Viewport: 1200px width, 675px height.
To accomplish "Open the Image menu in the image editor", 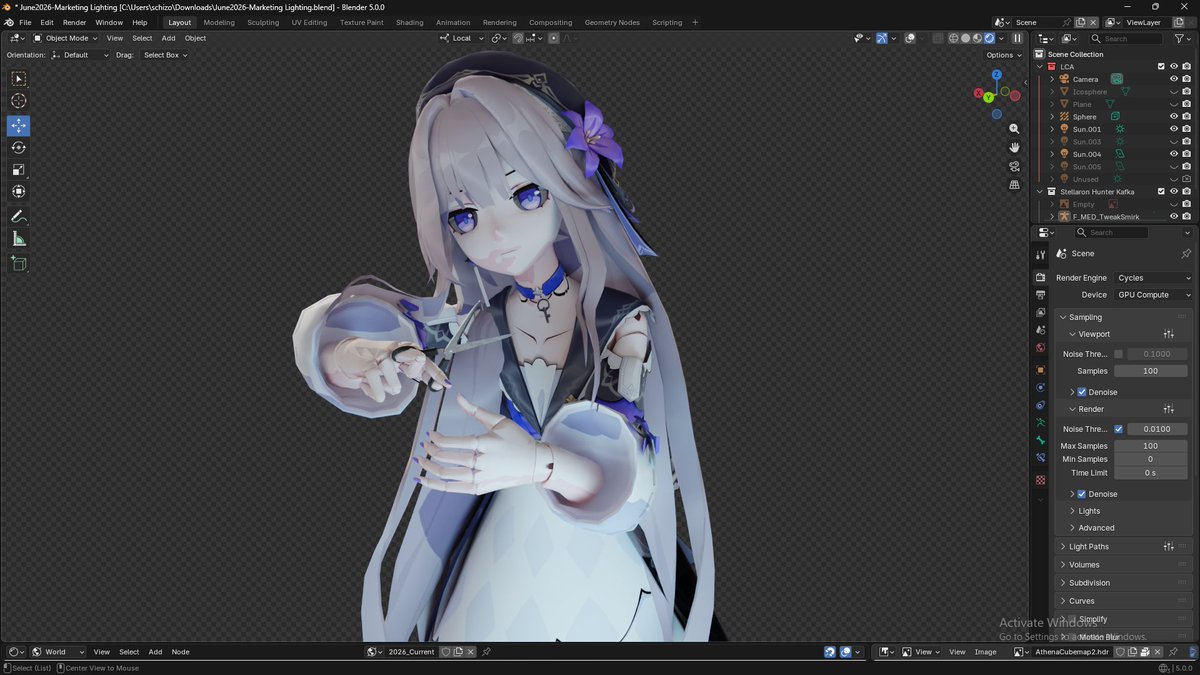I will (985, 652).
